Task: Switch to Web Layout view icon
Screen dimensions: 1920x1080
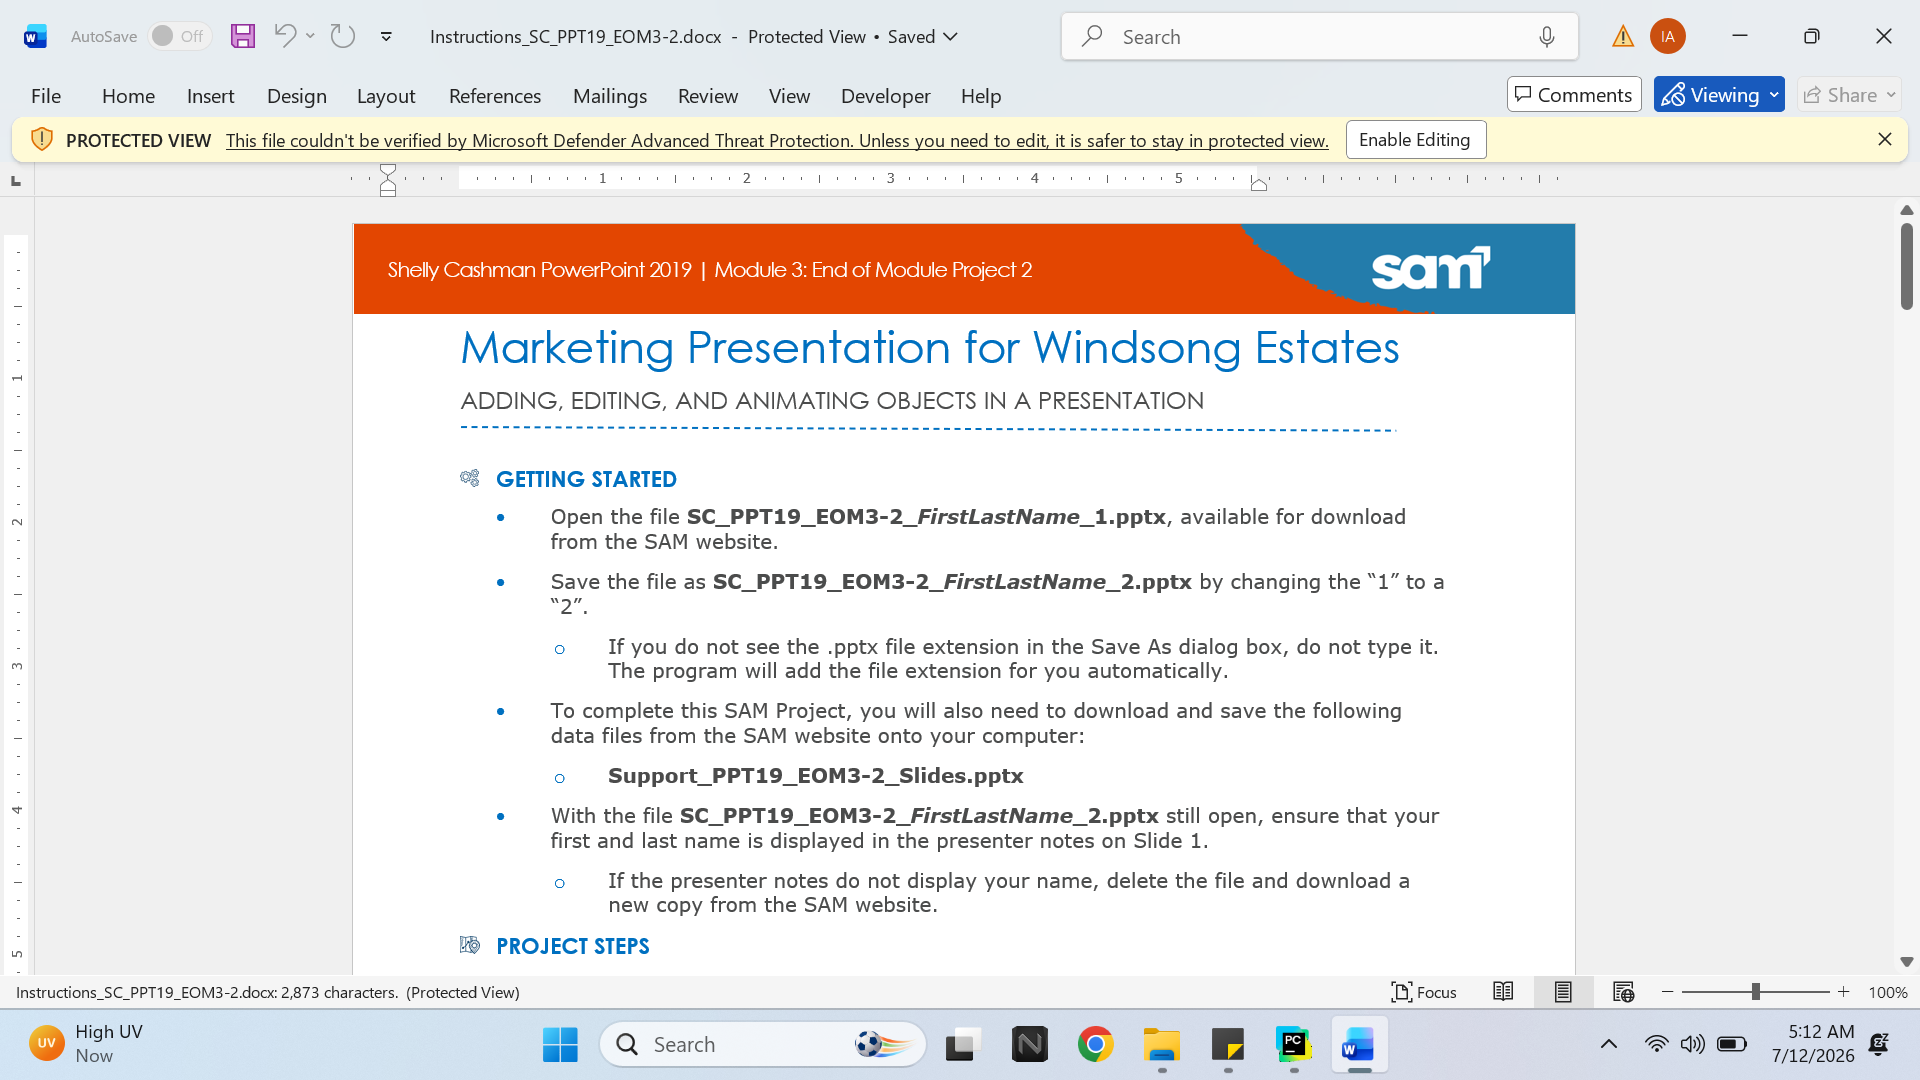Action: tap(1623, 992)
